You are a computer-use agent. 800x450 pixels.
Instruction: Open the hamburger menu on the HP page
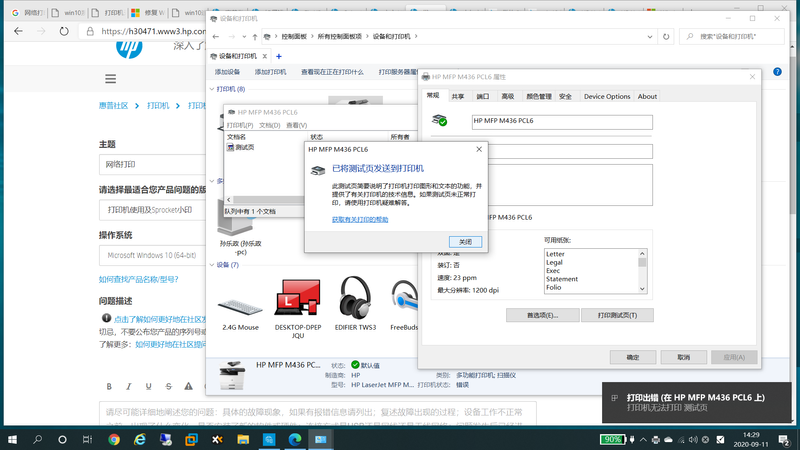(110, 79)
